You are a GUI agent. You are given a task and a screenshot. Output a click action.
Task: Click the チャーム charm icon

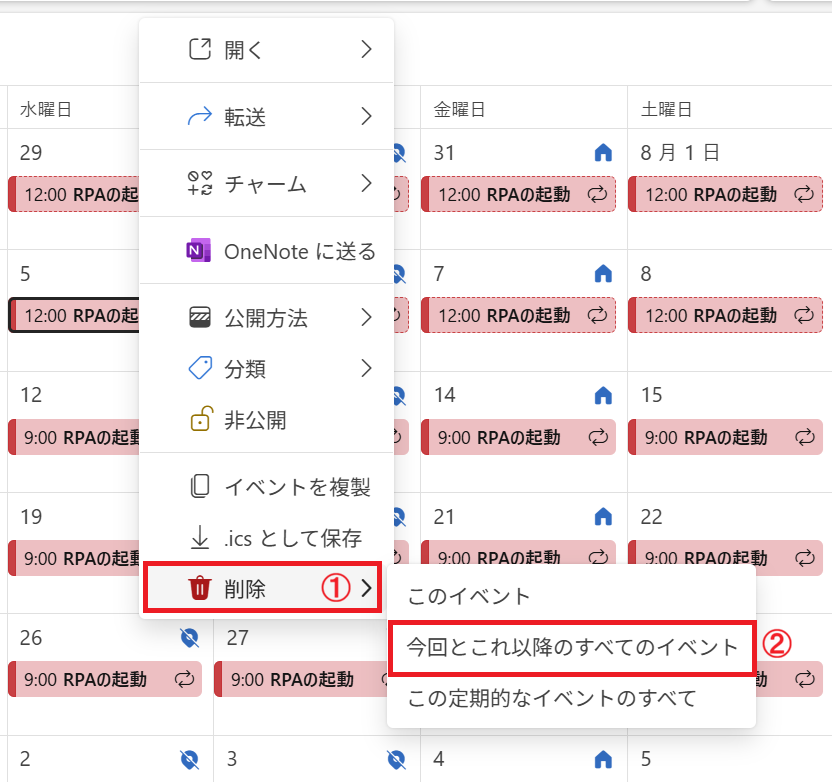click(200, 184)
